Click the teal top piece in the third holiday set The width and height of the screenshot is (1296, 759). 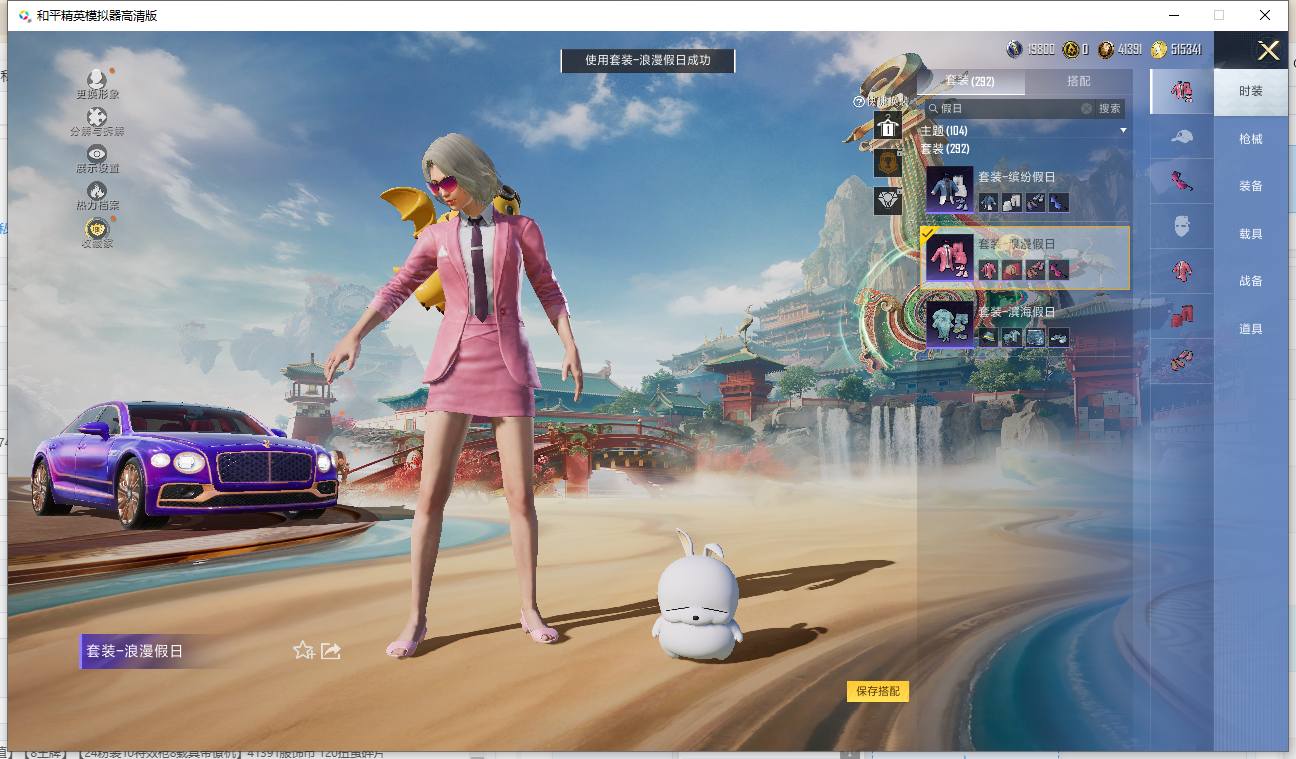1011,337
